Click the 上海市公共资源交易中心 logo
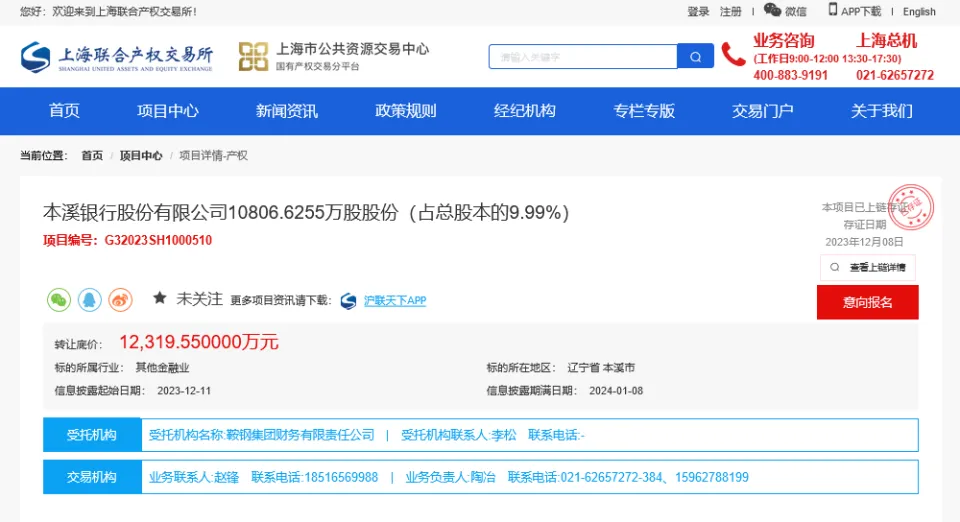Image resolution: width=960 pixels, height=522 pixels. pyautogui.click(x=334, y=56)
